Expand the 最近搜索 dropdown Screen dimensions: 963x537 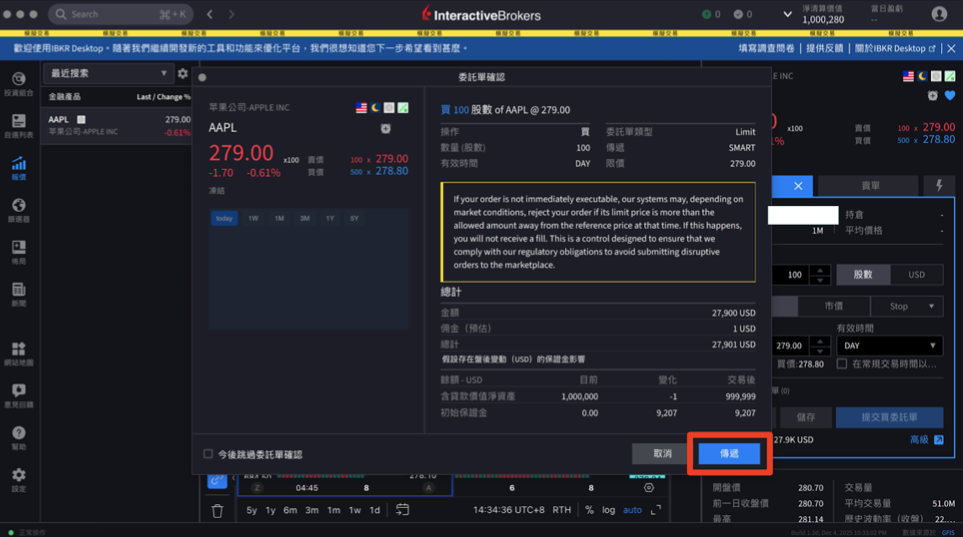coord(107,73)
